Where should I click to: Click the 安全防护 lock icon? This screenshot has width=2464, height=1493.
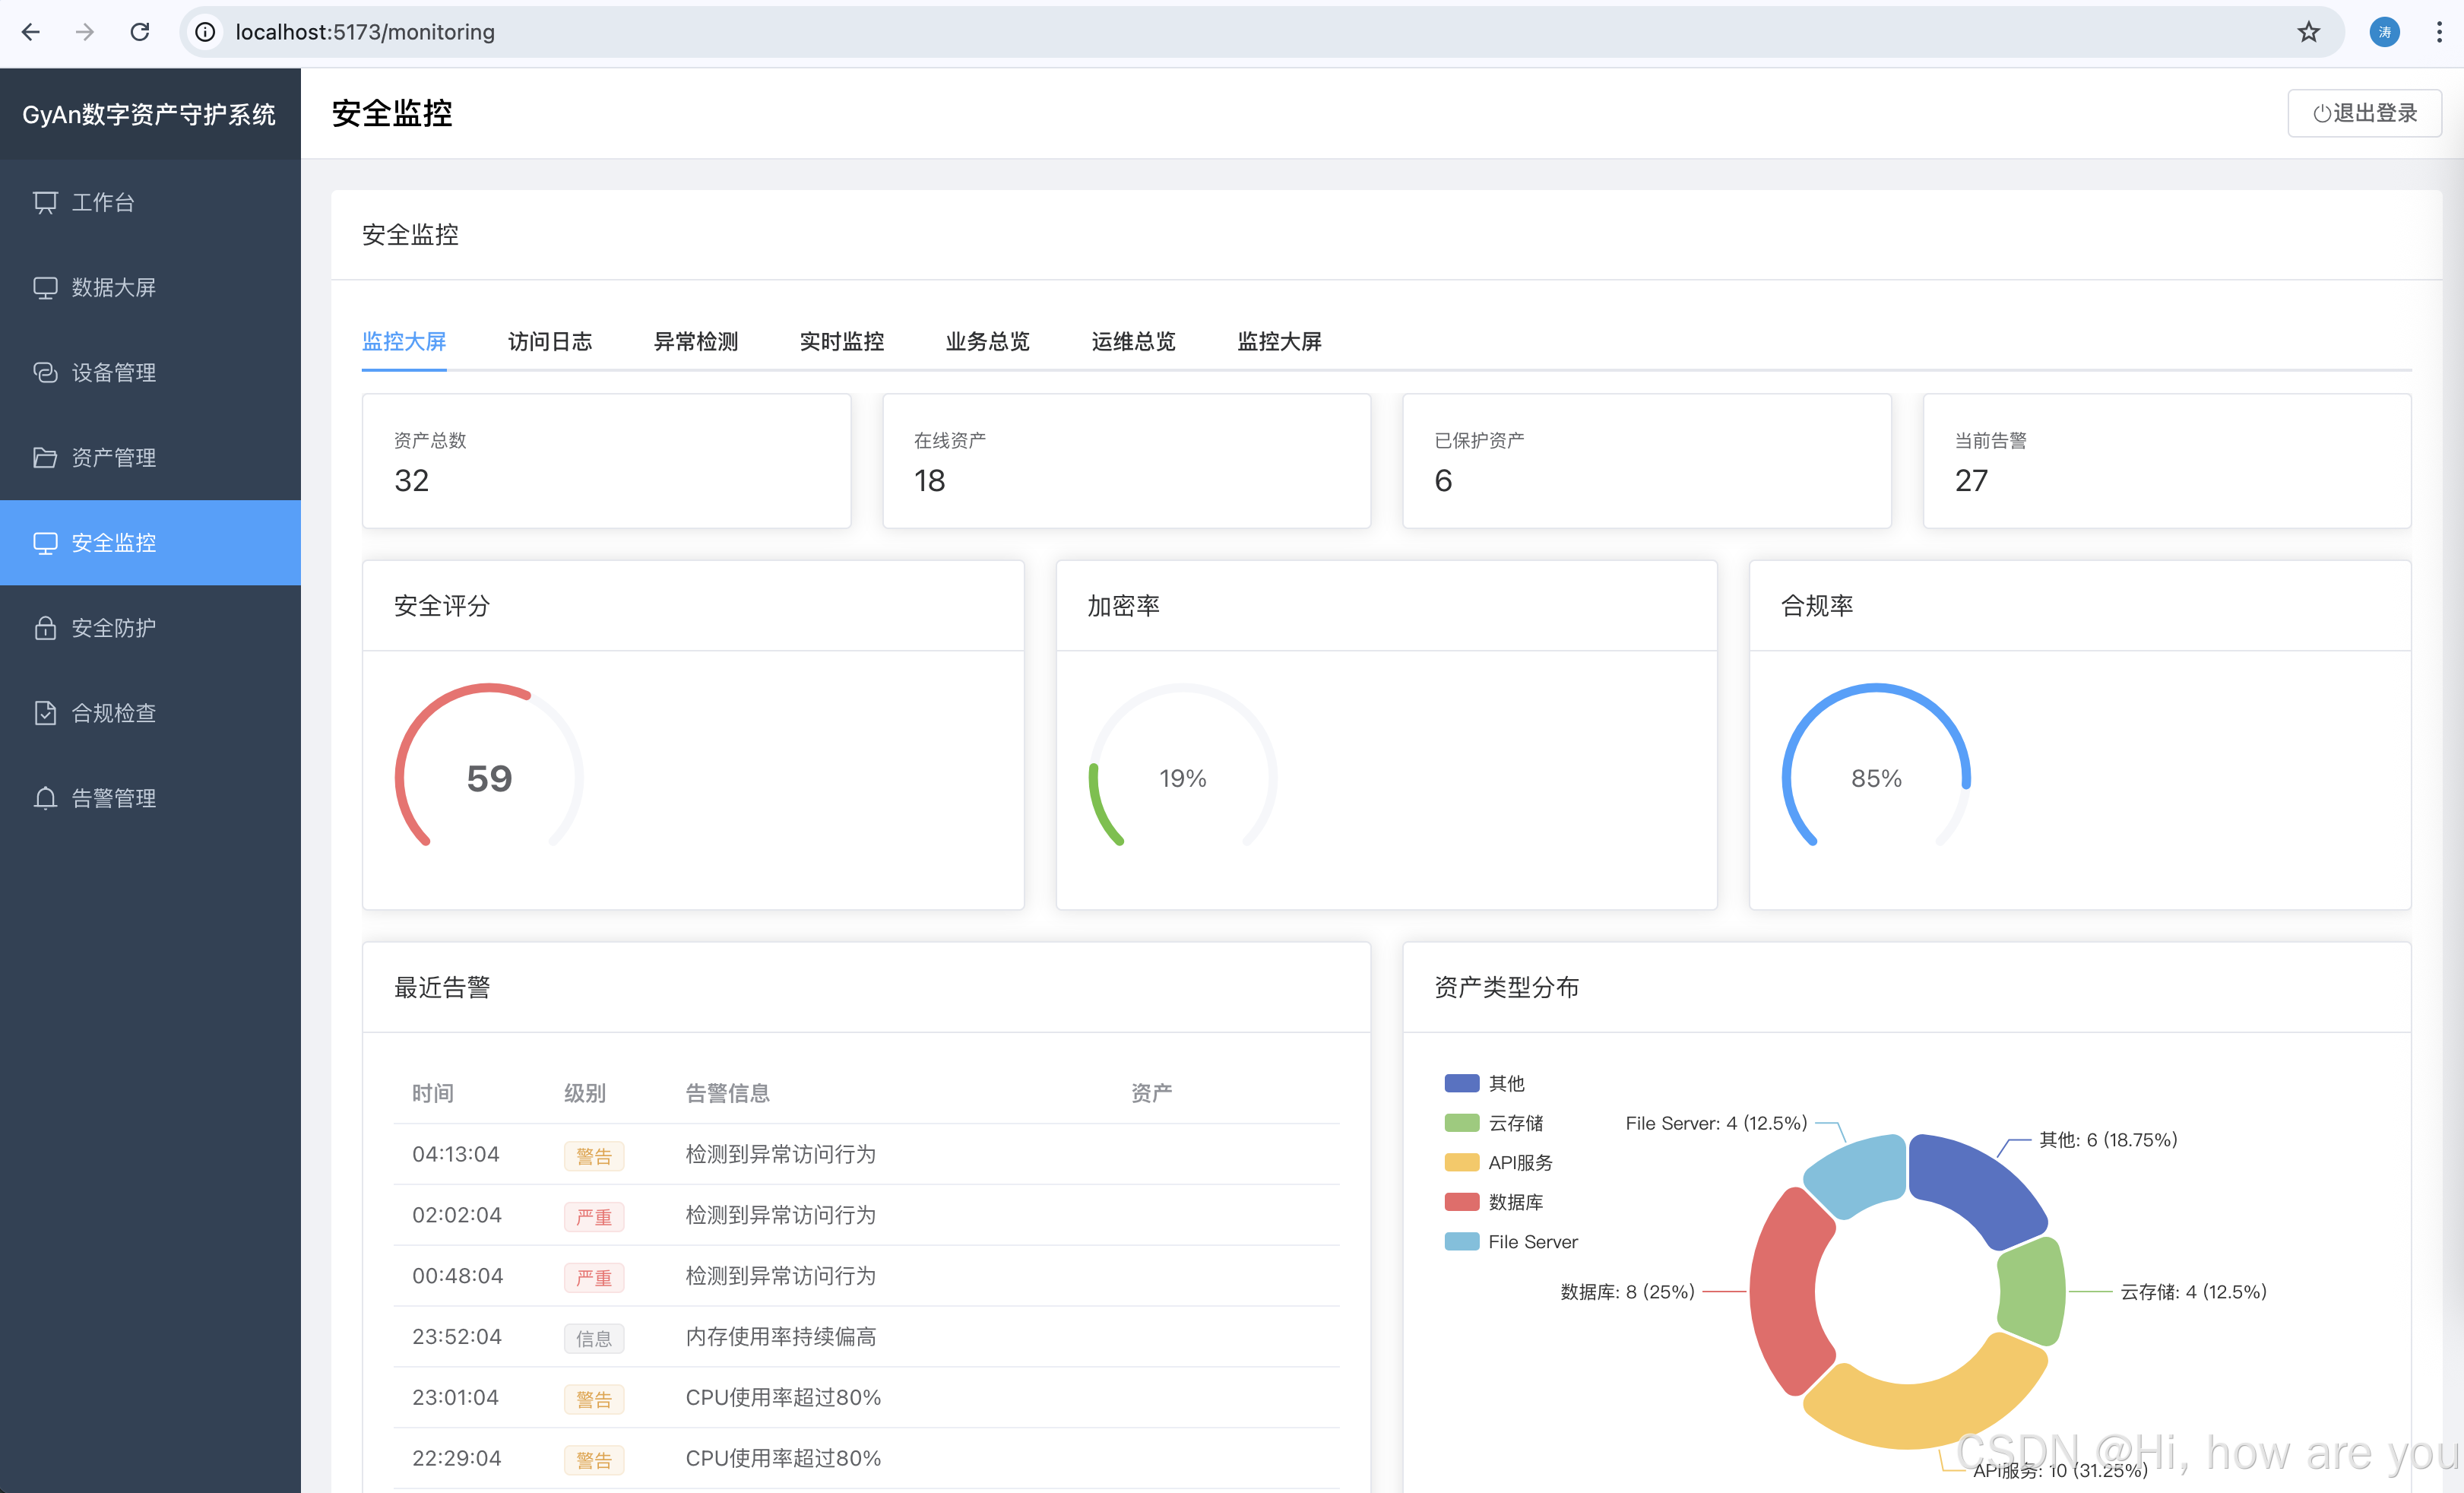[45, 628]
